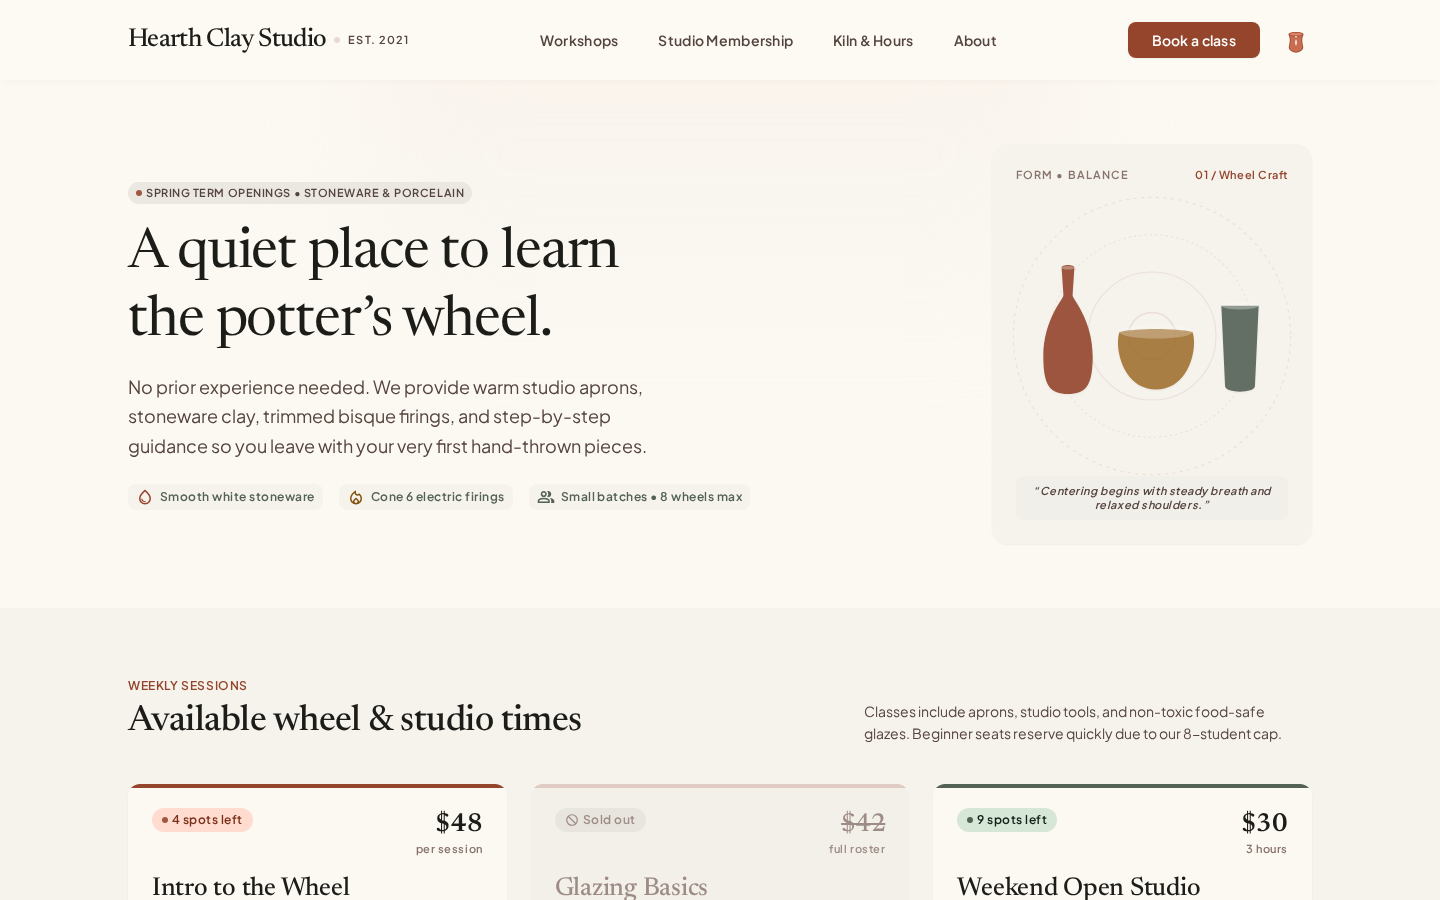The height and width of the screenshot is (900, 1440).
Task: Click the Small batches 8 wheels max chip
Action: 640,497
